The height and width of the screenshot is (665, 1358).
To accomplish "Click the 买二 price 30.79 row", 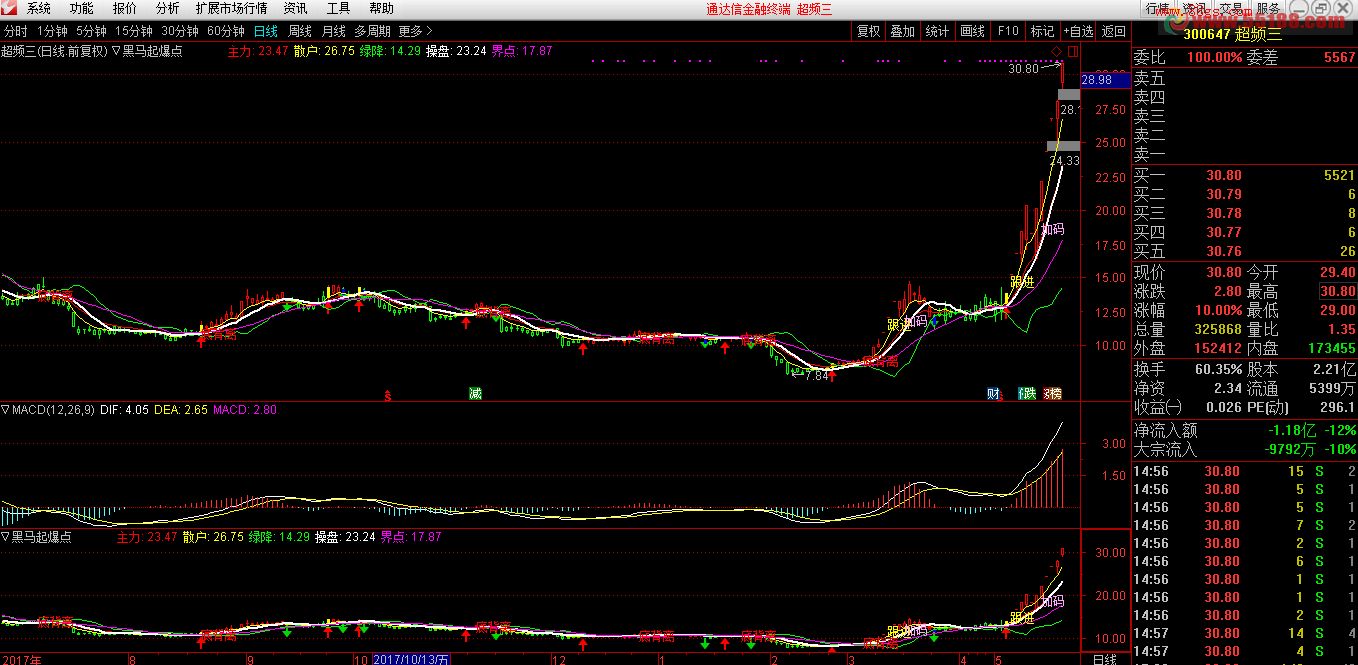I will click(1244, 194).
